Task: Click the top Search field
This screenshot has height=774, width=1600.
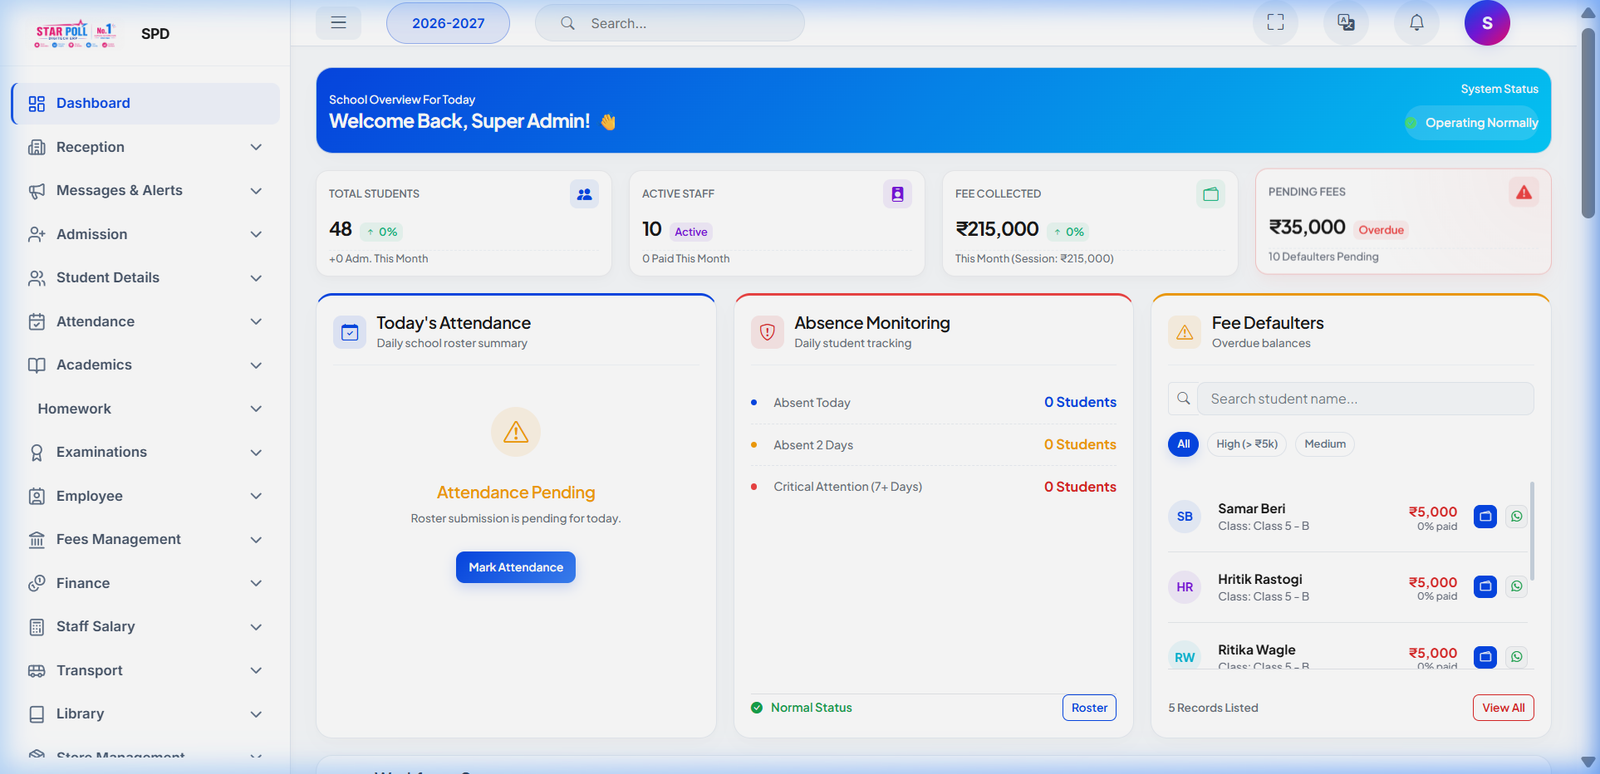Action: [x=670, y=23]
